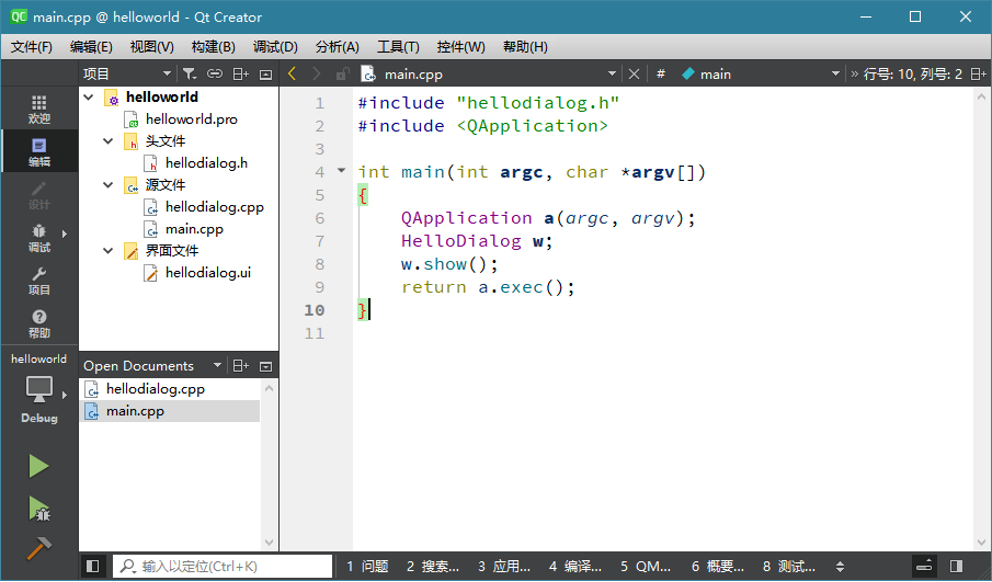Fold the main function at line 4
The width and height of the screenshot is (992, 582).
pos(342,170)
